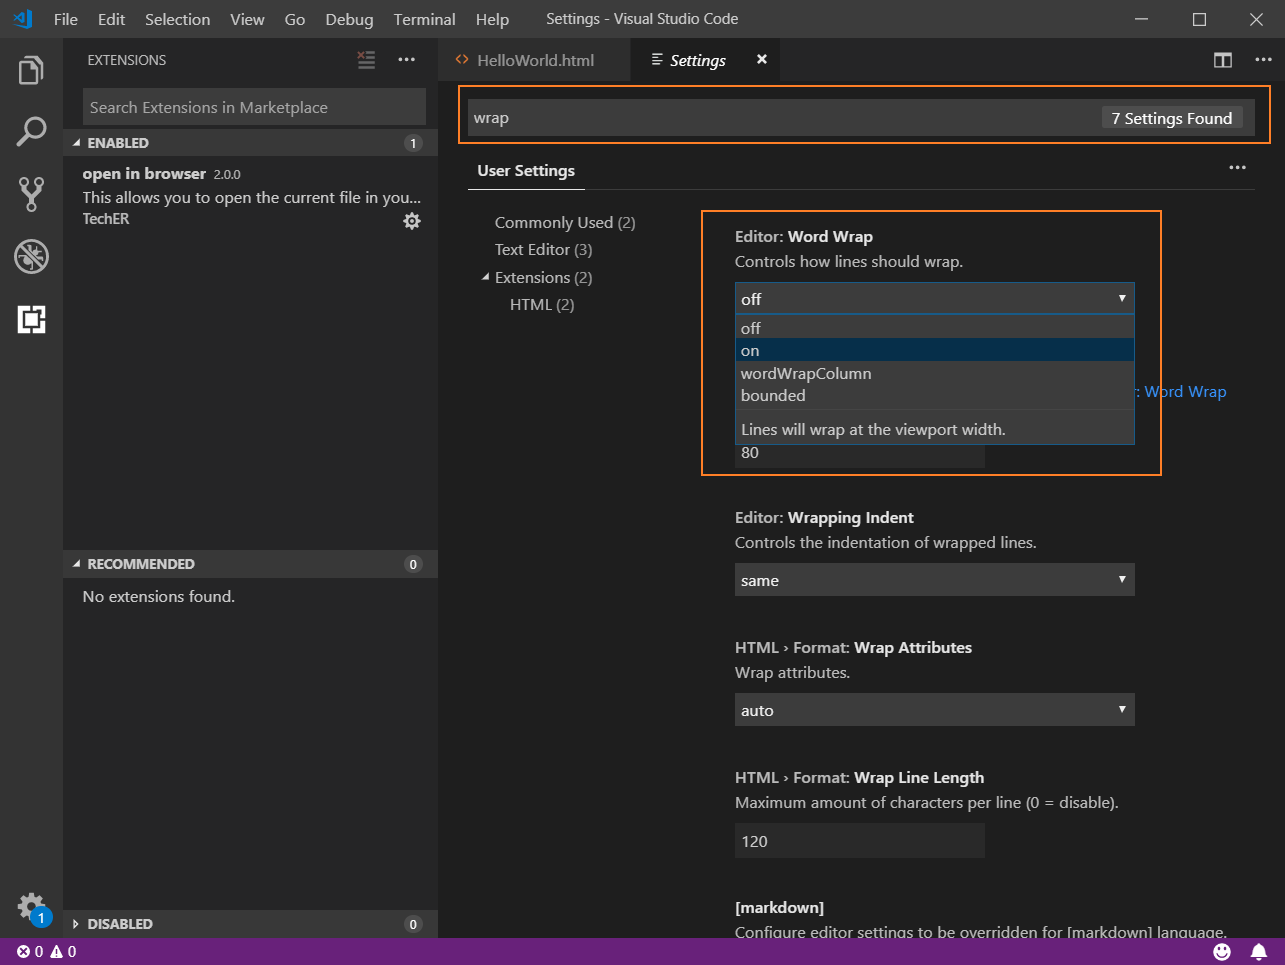
Task: Select 'on' in Word Wrap dropdown
Action: pos(934,351)
